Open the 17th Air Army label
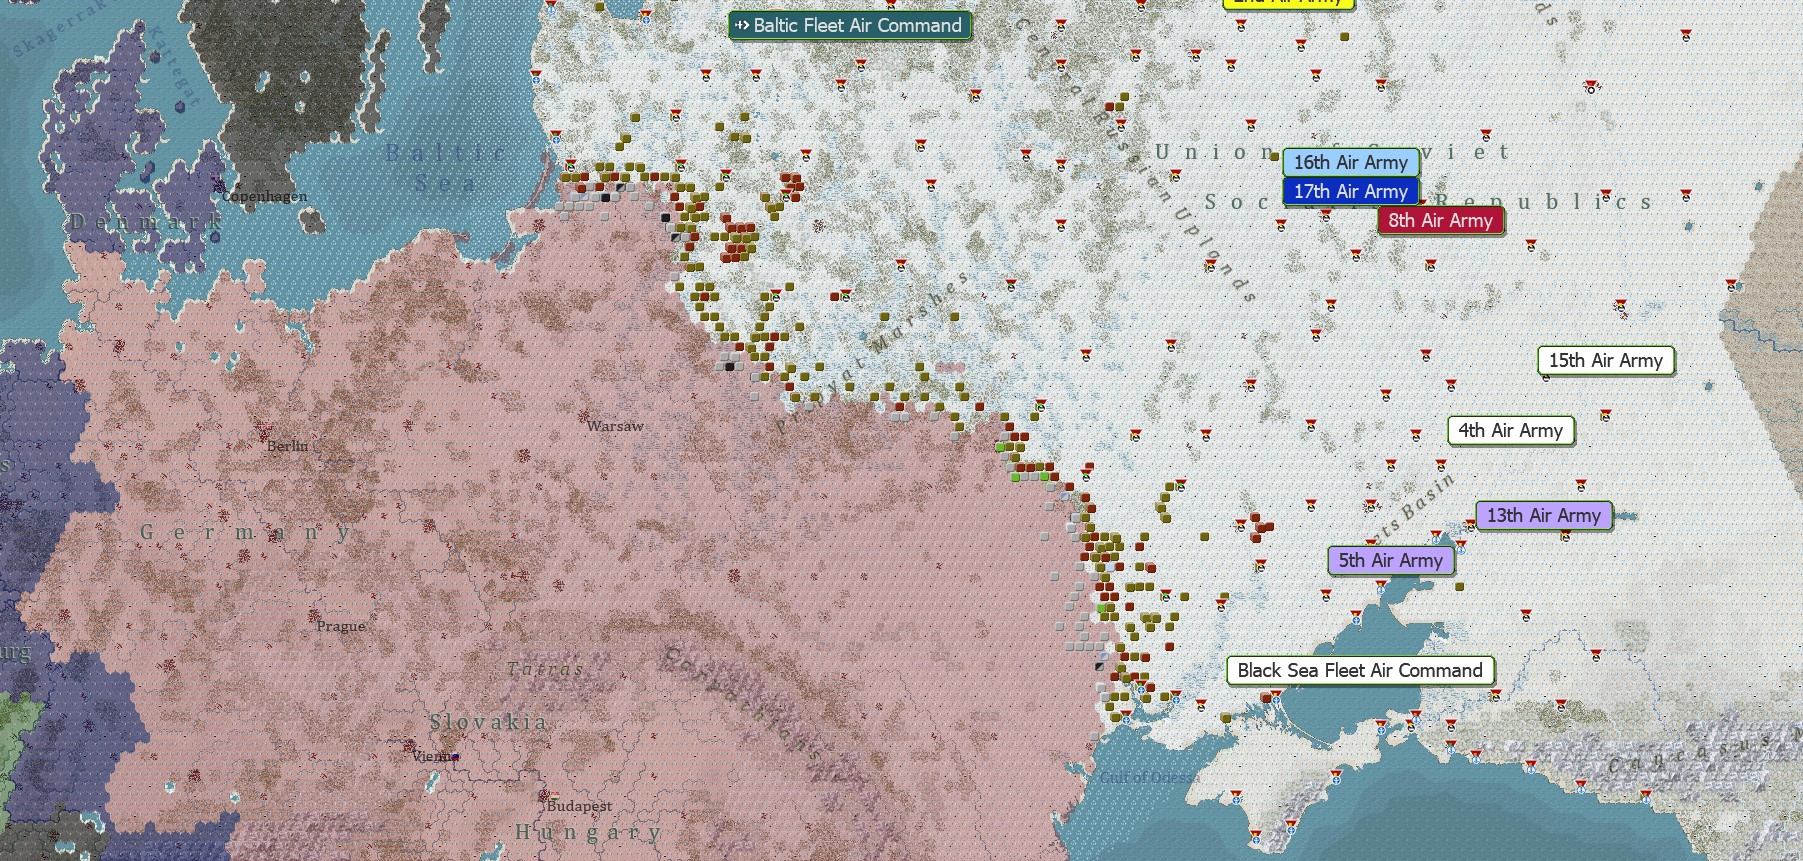Screen dimensions: 1803x861 coord(1350,191)
